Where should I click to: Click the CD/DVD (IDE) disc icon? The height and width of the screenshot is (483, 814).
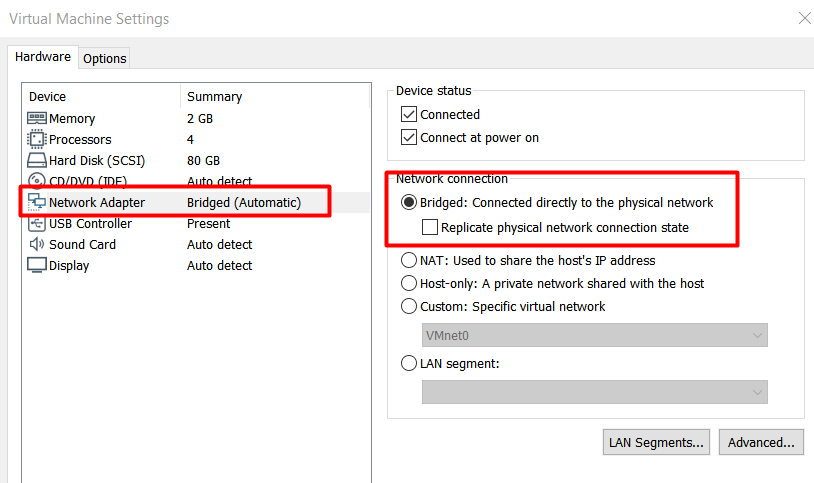click(36, 180)
